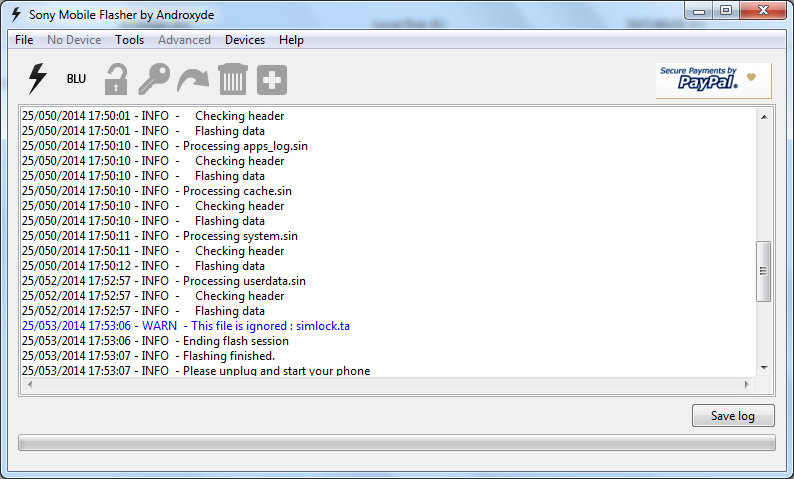Click log line 'Please unplug and start your phone'
Screen dimensions: 794x479
(x=196, y=370)
